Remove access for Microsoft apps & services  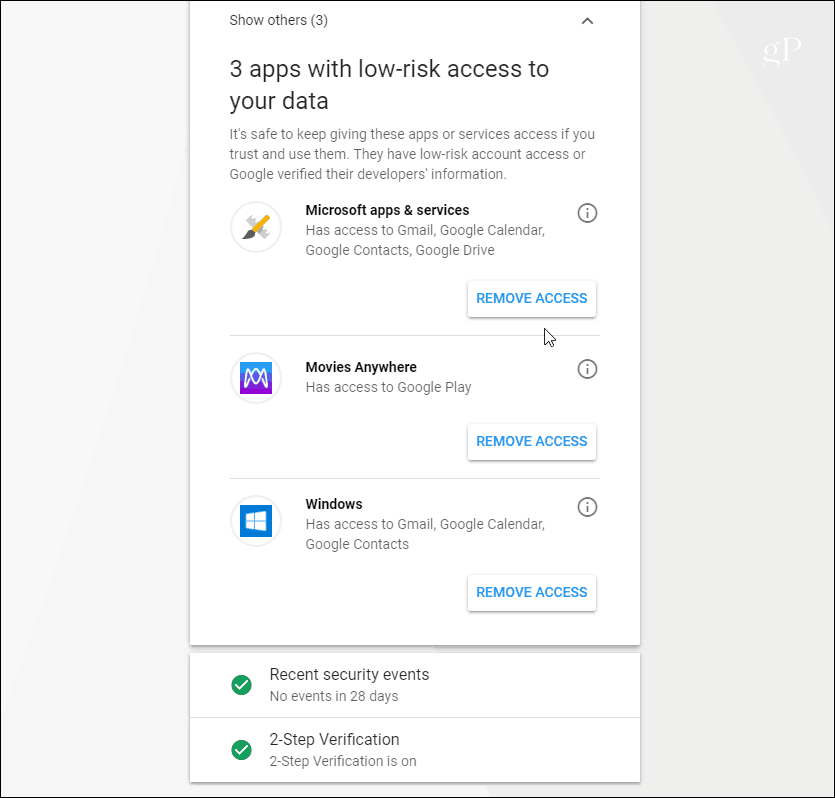click(531, 299)
